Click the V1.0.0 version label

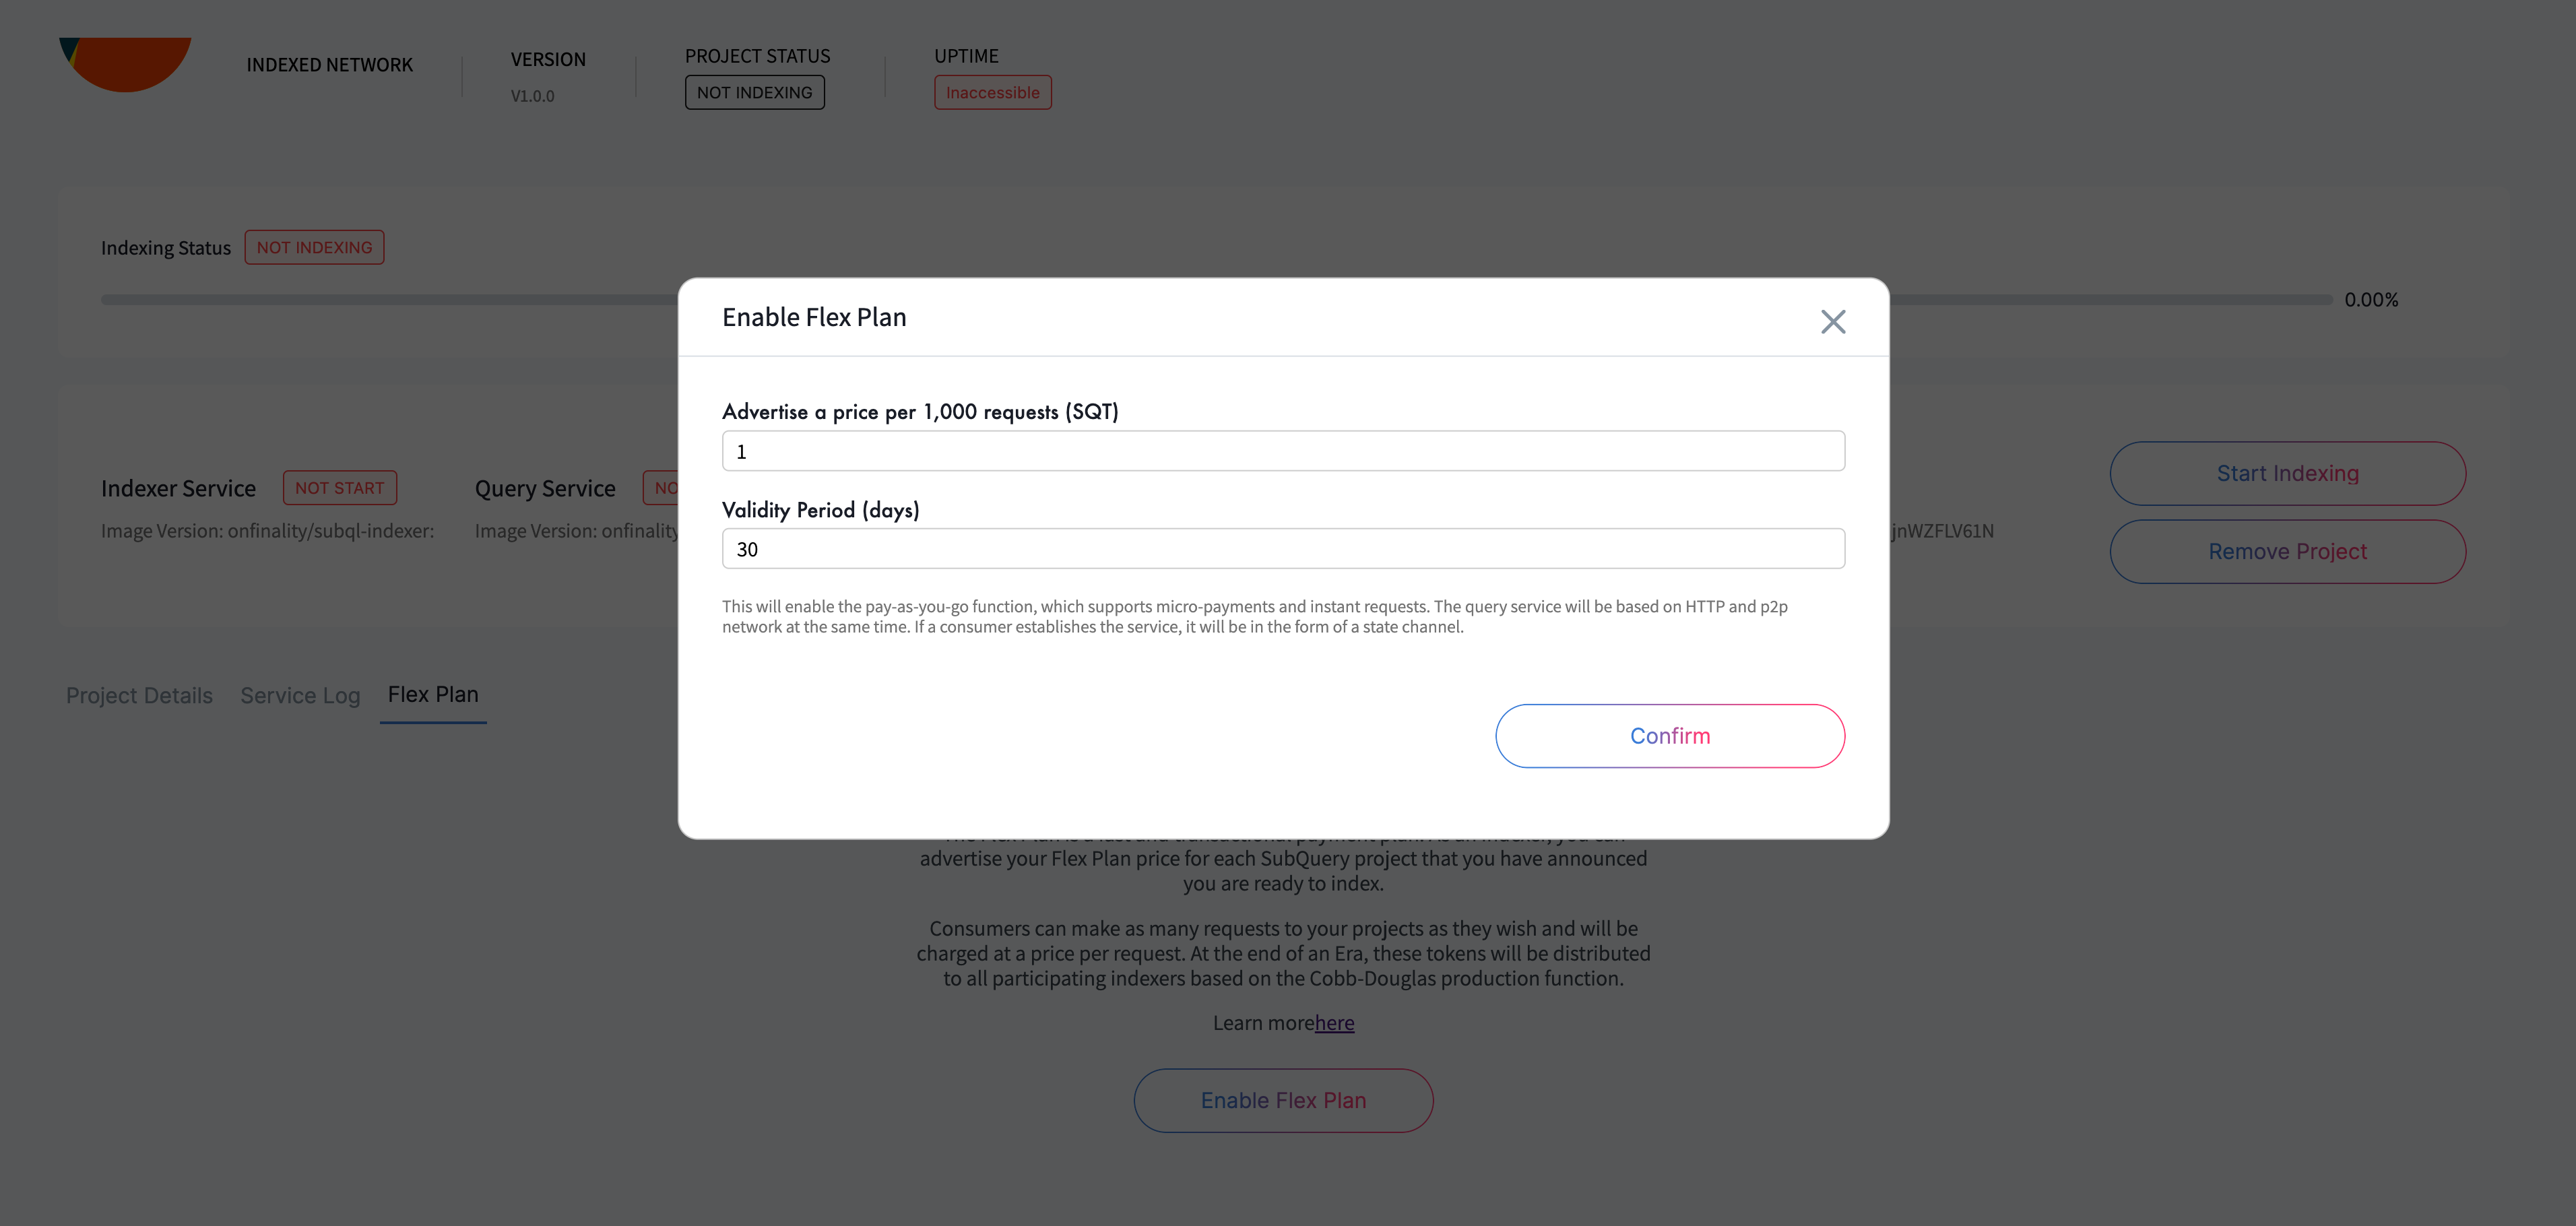(532, 96)
